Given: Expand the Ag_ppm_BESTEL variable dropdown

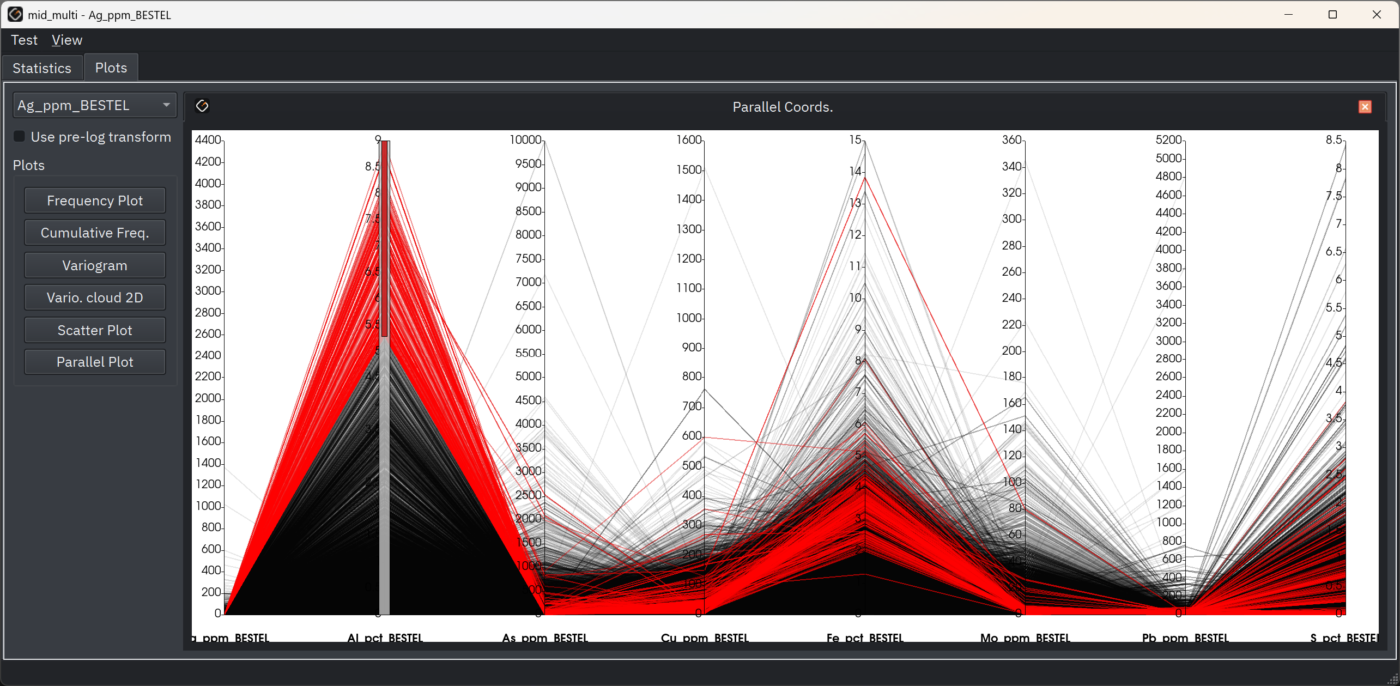Looking at the screenshot, I should pos(95,105).
